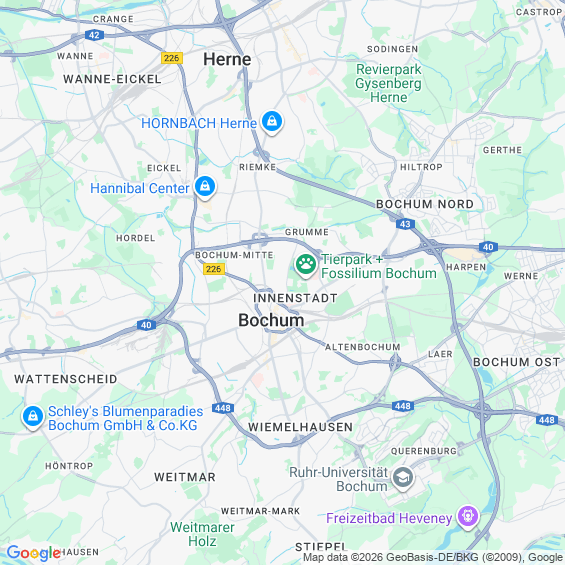Click the A42 highway shield near Crange
565x565 pixels.
(x=94, y=35)
